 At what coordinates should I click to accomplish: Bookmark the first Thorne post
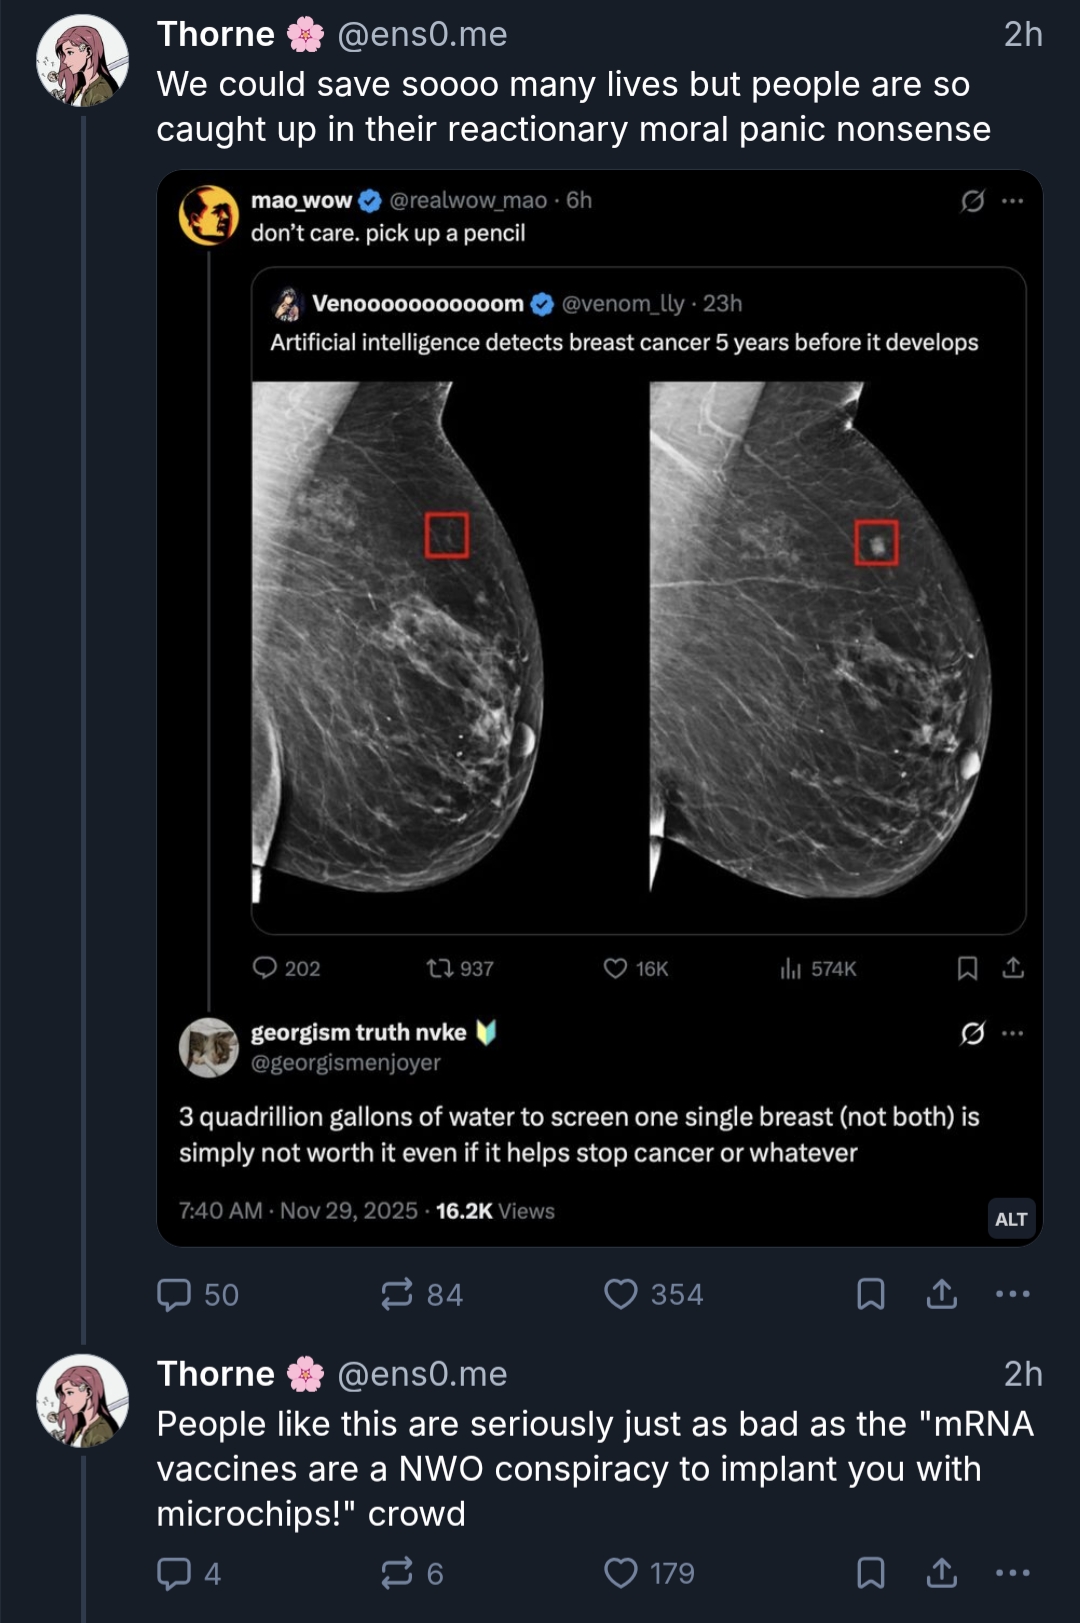[871, 1294]
